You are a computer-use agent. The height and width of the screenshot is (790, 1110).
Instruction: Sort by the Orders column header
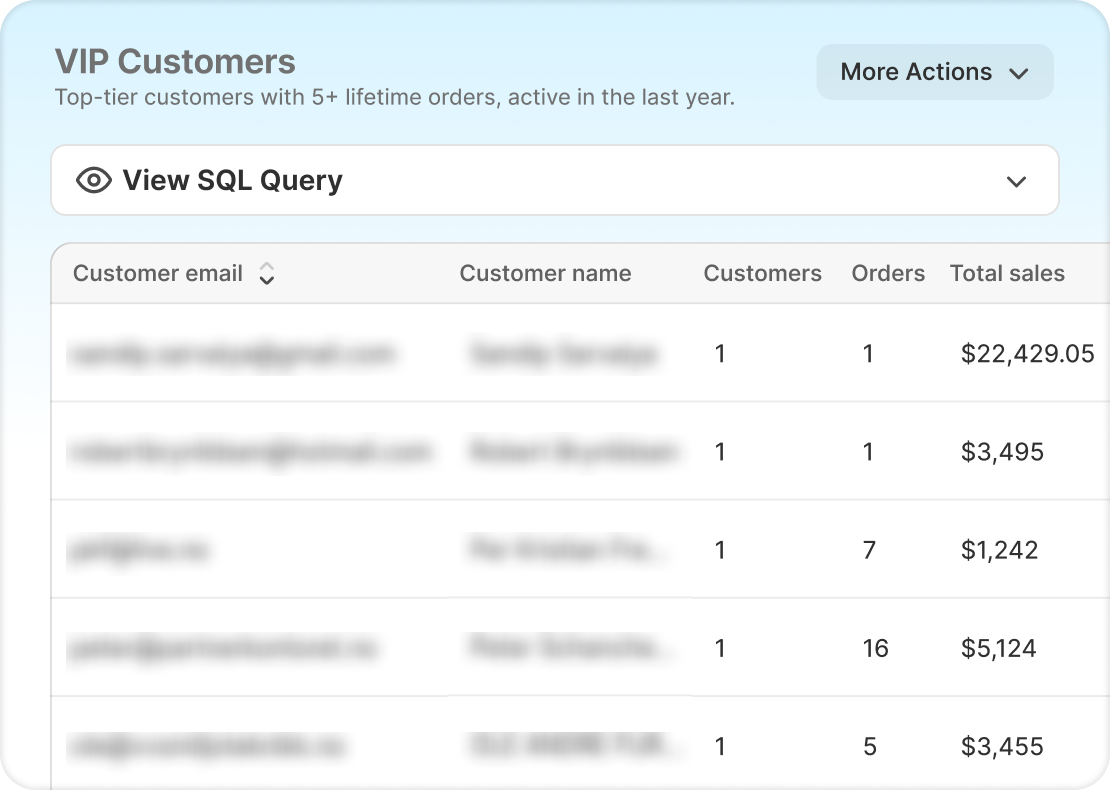coord(888,274)
